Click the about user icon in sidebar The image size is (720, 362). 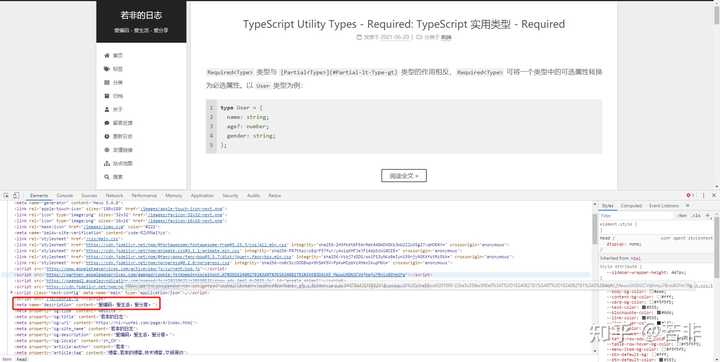(x=107, y=109)
